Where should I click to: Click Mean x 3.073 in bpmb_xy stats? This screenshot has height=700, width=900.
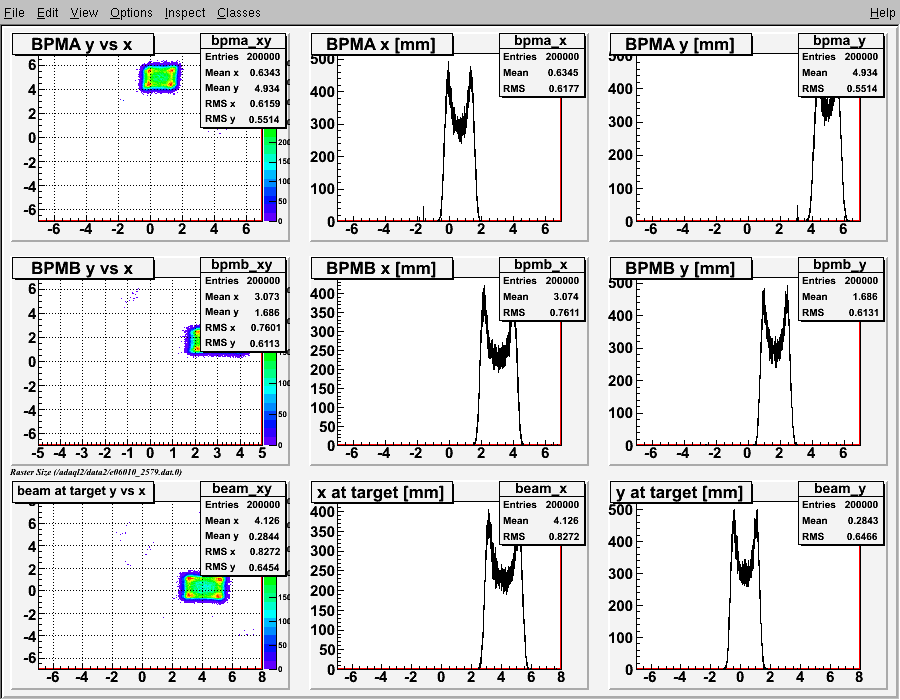tap(243, 297)
